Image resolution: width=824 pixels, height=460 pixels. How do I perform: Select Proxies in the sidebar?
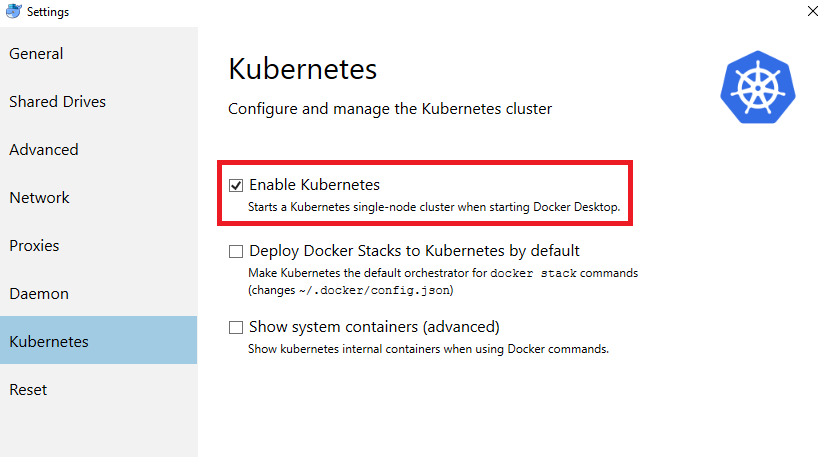click(34, 246)
